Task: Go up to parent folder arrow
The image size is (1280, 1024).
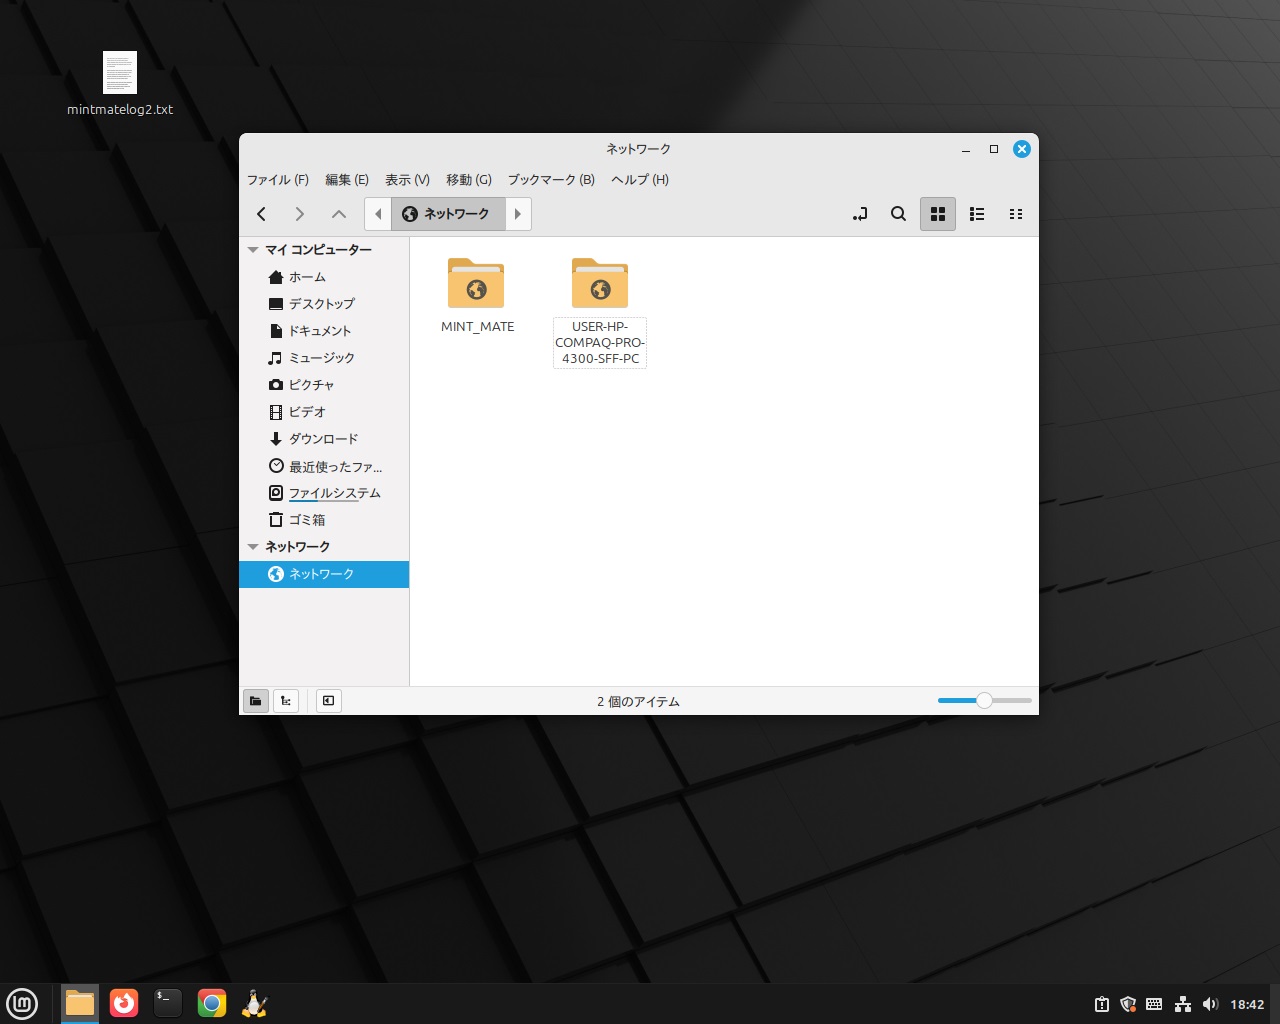Action: point(339,214)
